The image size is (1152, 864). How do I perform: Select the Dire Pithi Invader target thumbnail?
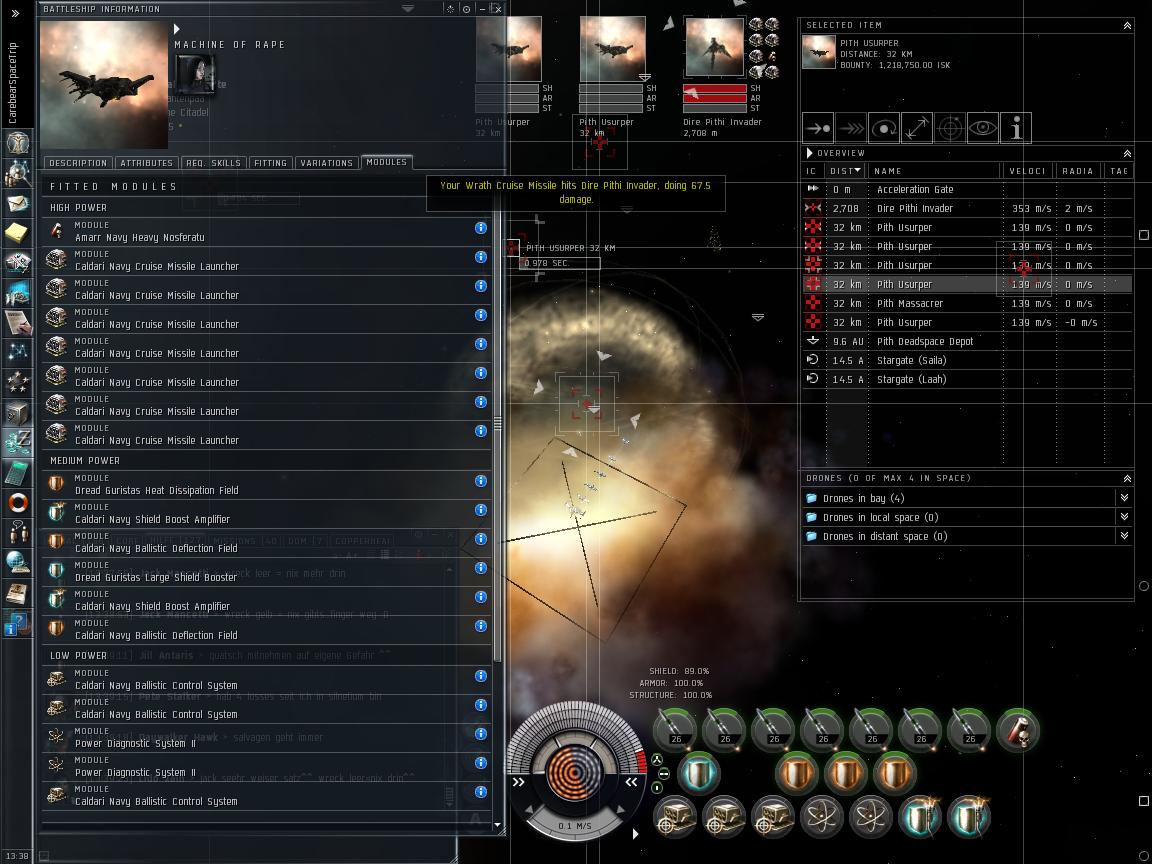point(715,48)
